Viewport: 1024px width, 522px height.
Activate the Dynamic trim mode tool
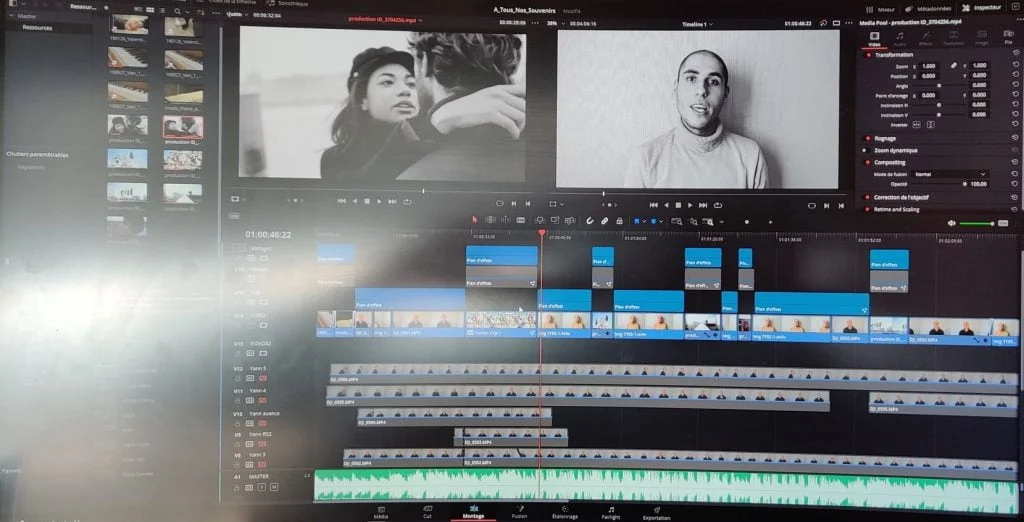coord(506,220)
